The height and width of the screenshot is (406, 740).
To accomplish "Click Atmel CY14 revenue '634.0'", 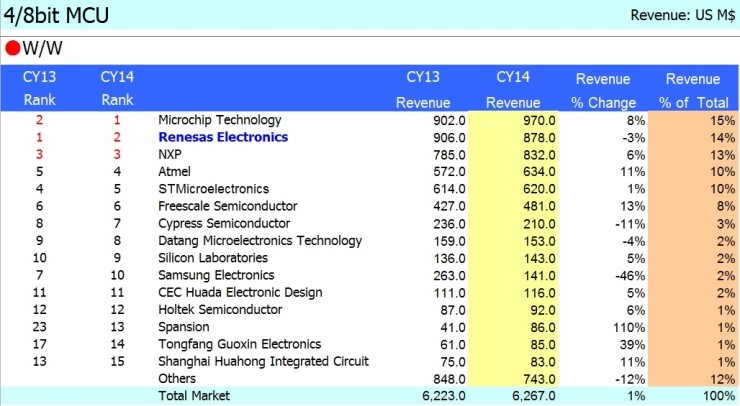I will coord(539,172).
